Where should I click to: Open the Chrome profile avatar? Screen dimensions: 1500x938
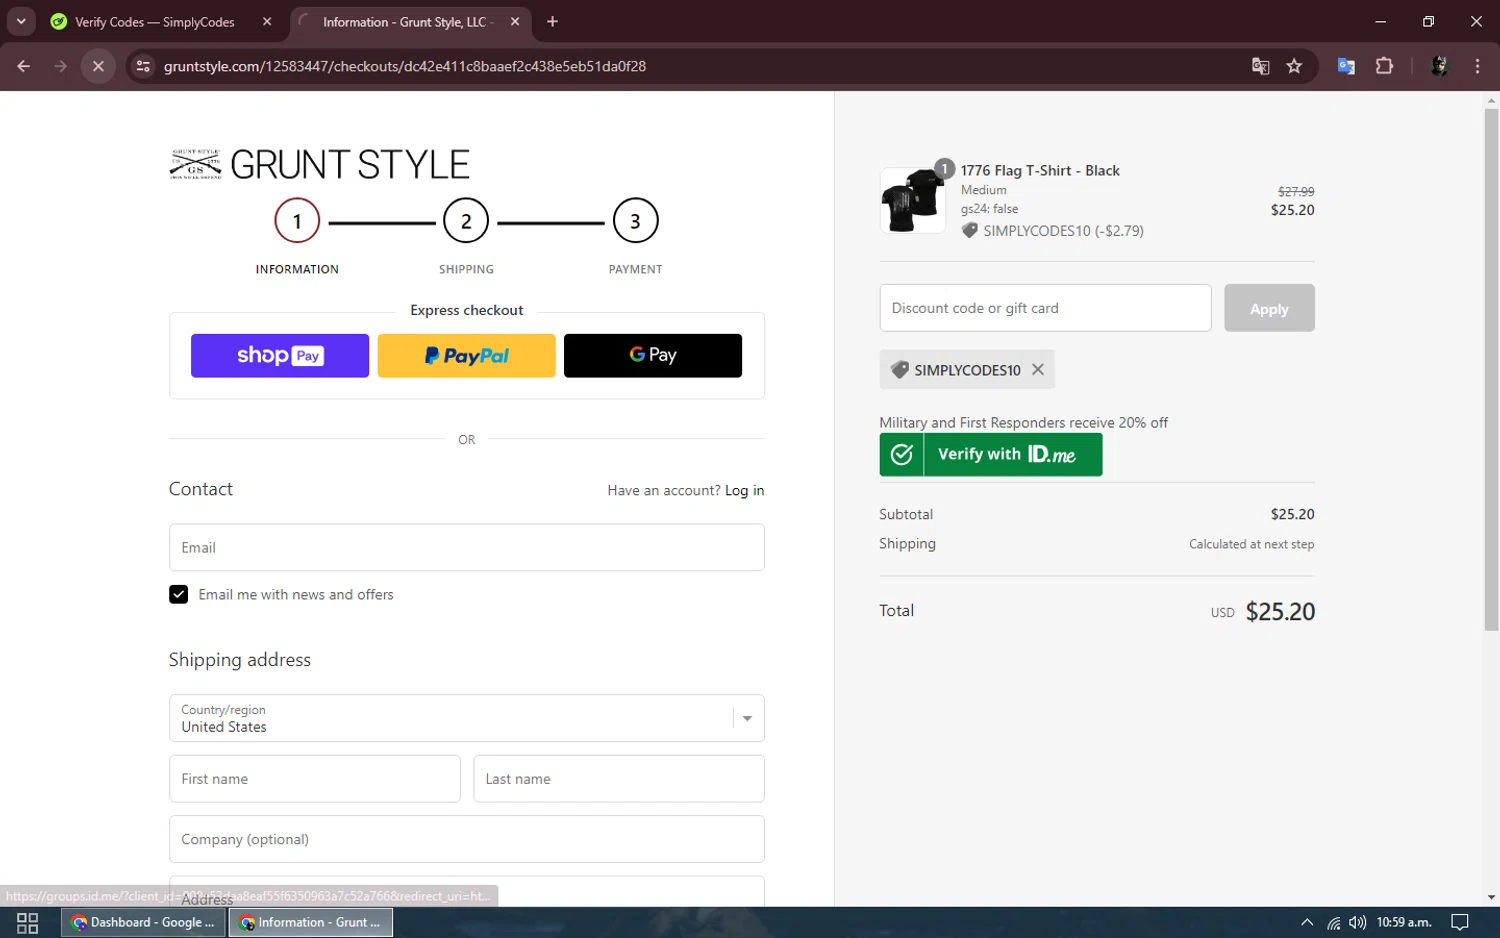(1439, 66)
